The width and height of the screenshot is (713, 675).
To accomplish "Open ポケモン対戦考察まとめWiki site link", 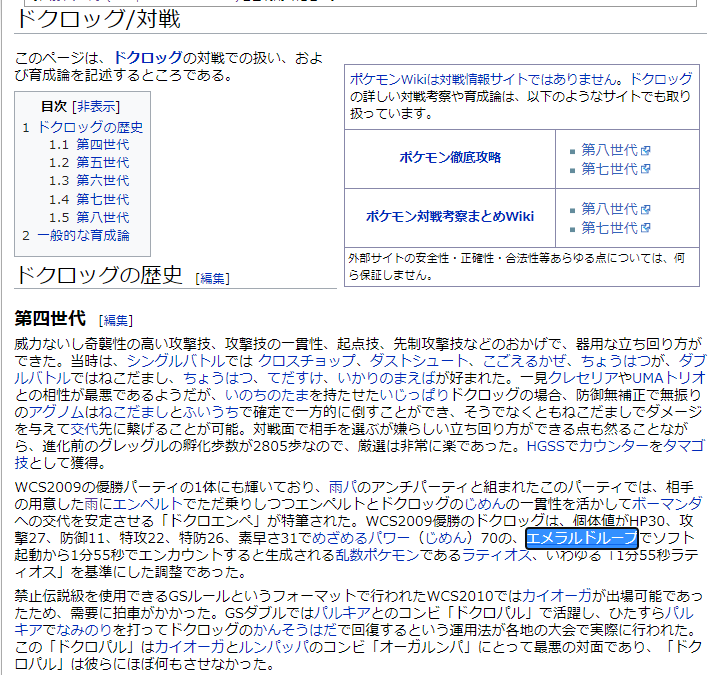I will 450,216.
